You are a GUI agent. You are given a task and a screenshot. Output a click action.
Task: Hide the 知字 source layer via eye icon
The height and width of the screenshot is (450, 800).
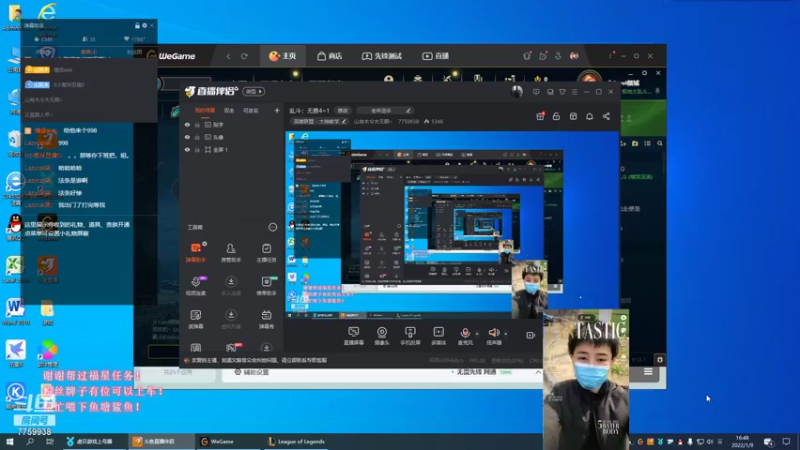[x=187, y=124]
